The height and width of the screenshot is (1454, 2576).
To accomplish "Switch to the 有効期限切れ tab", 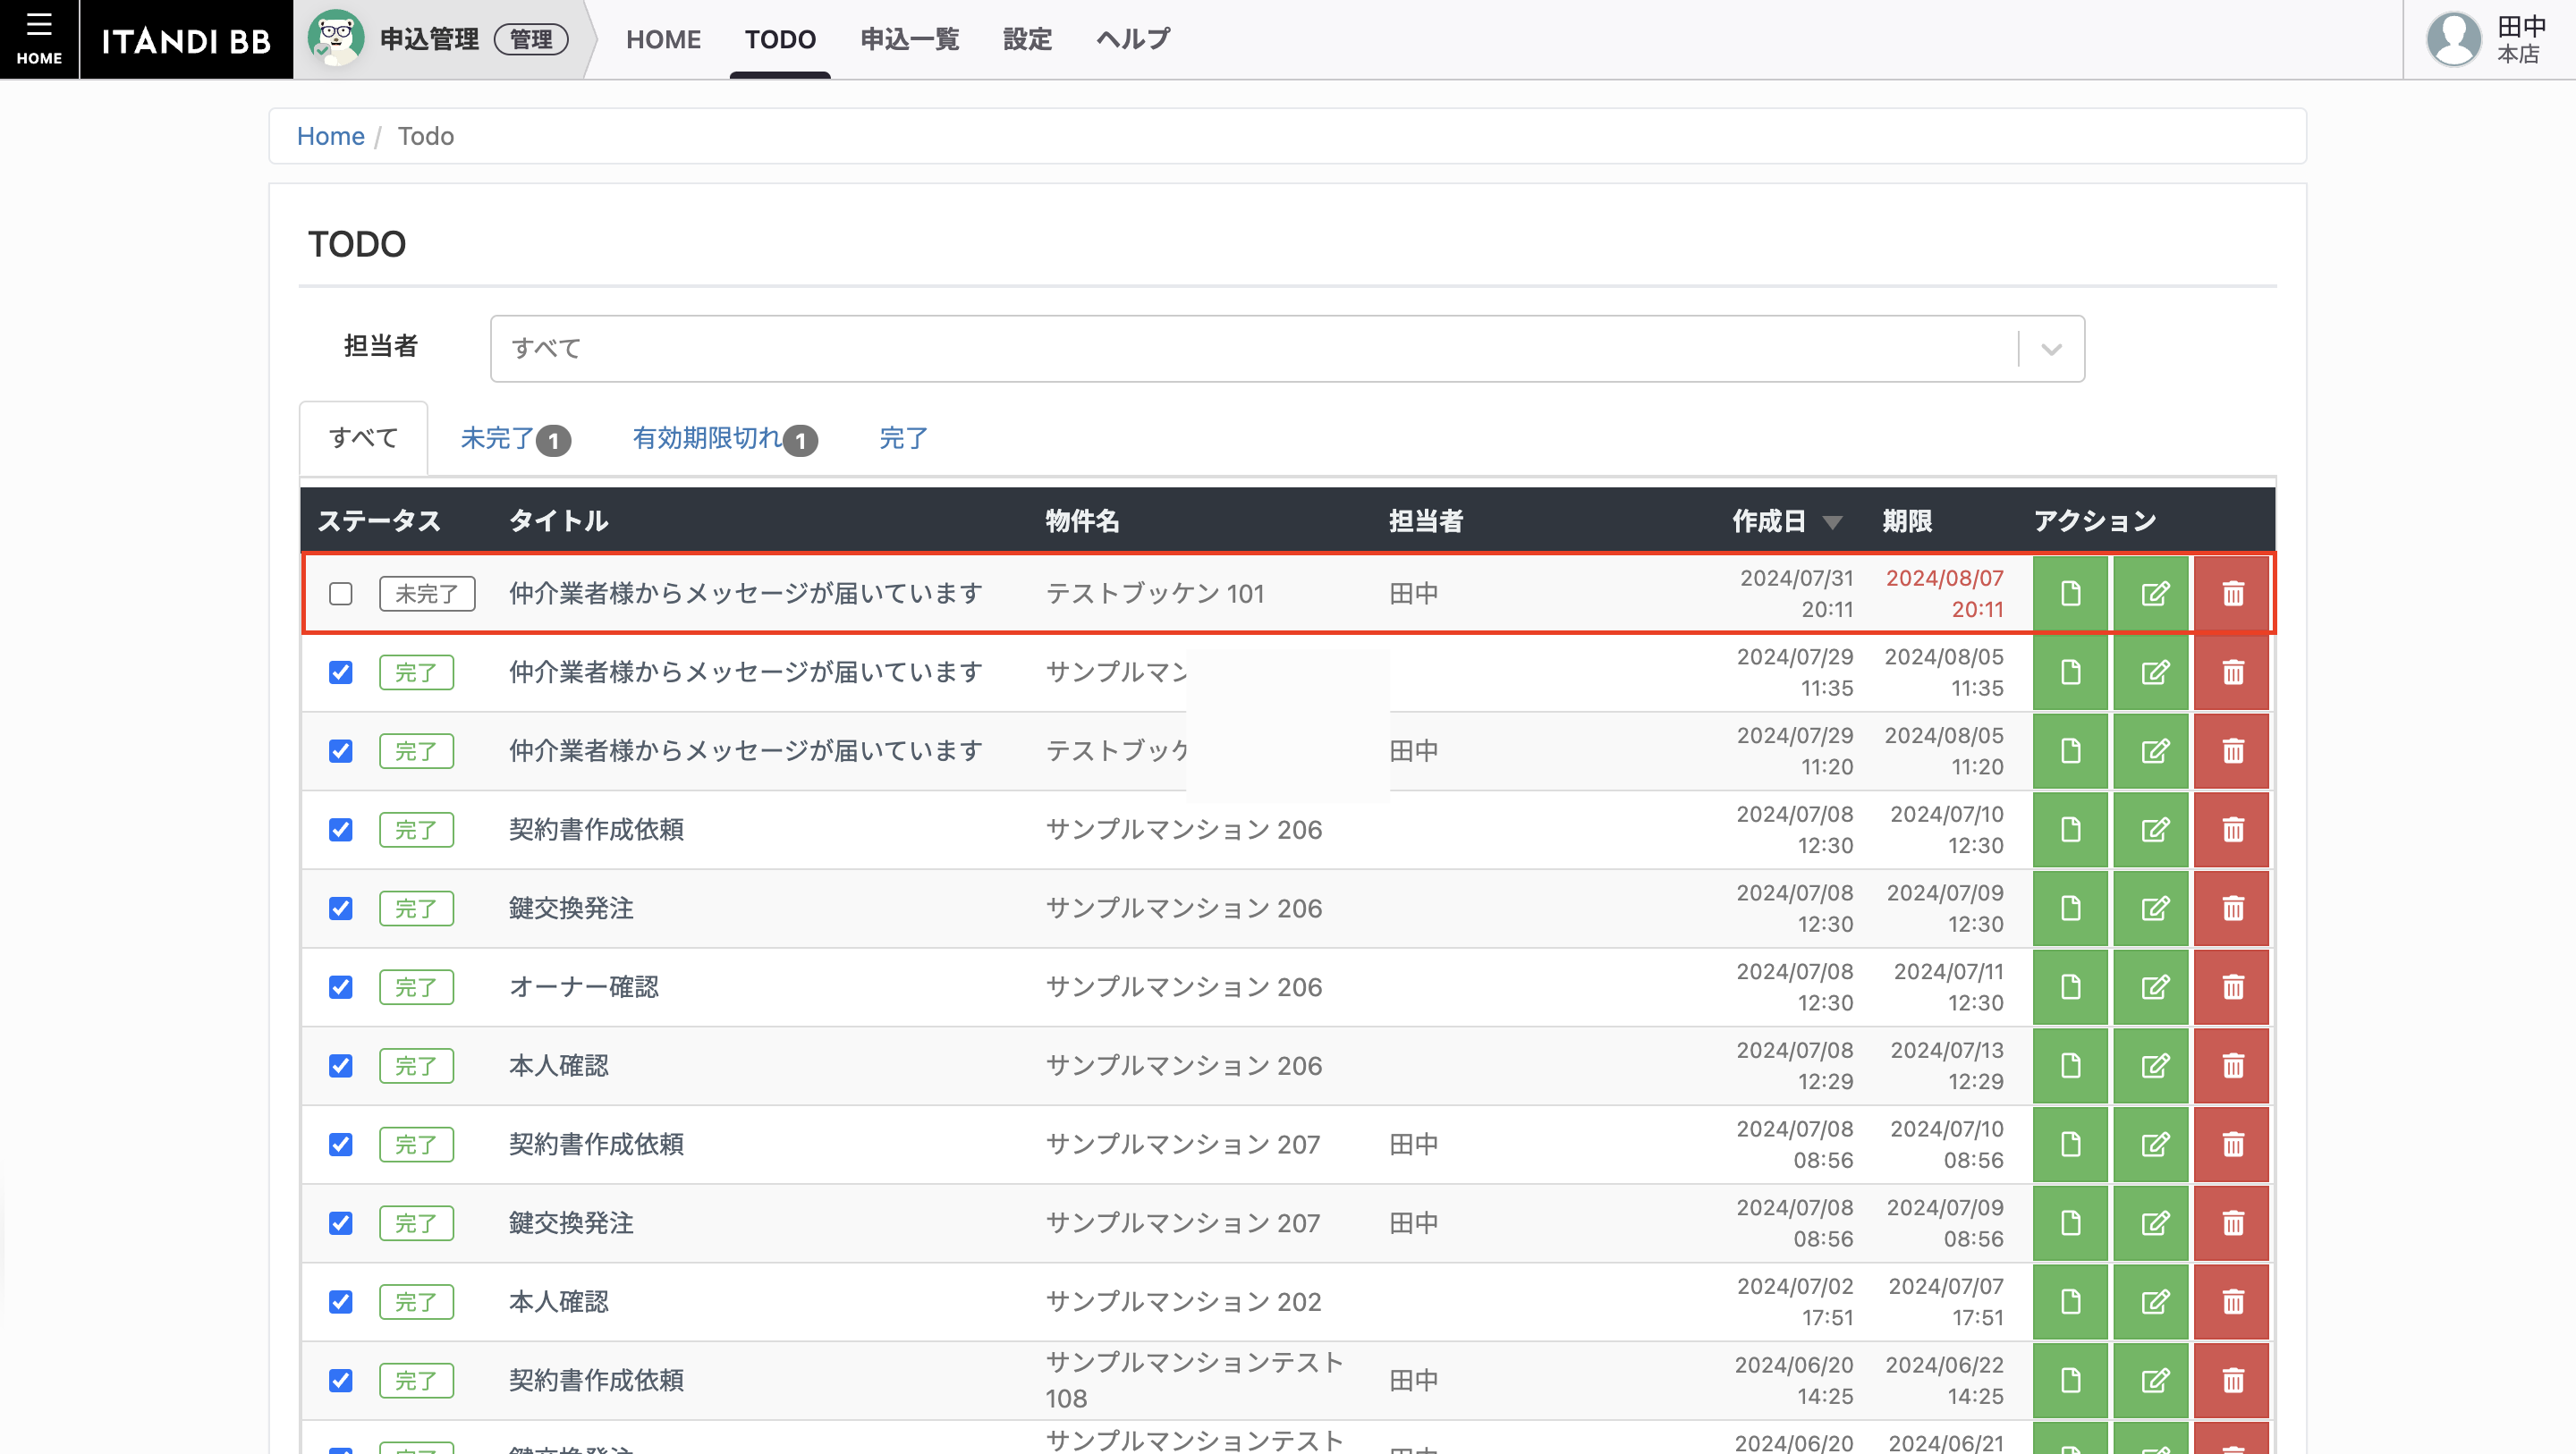I will coord(725,439).
